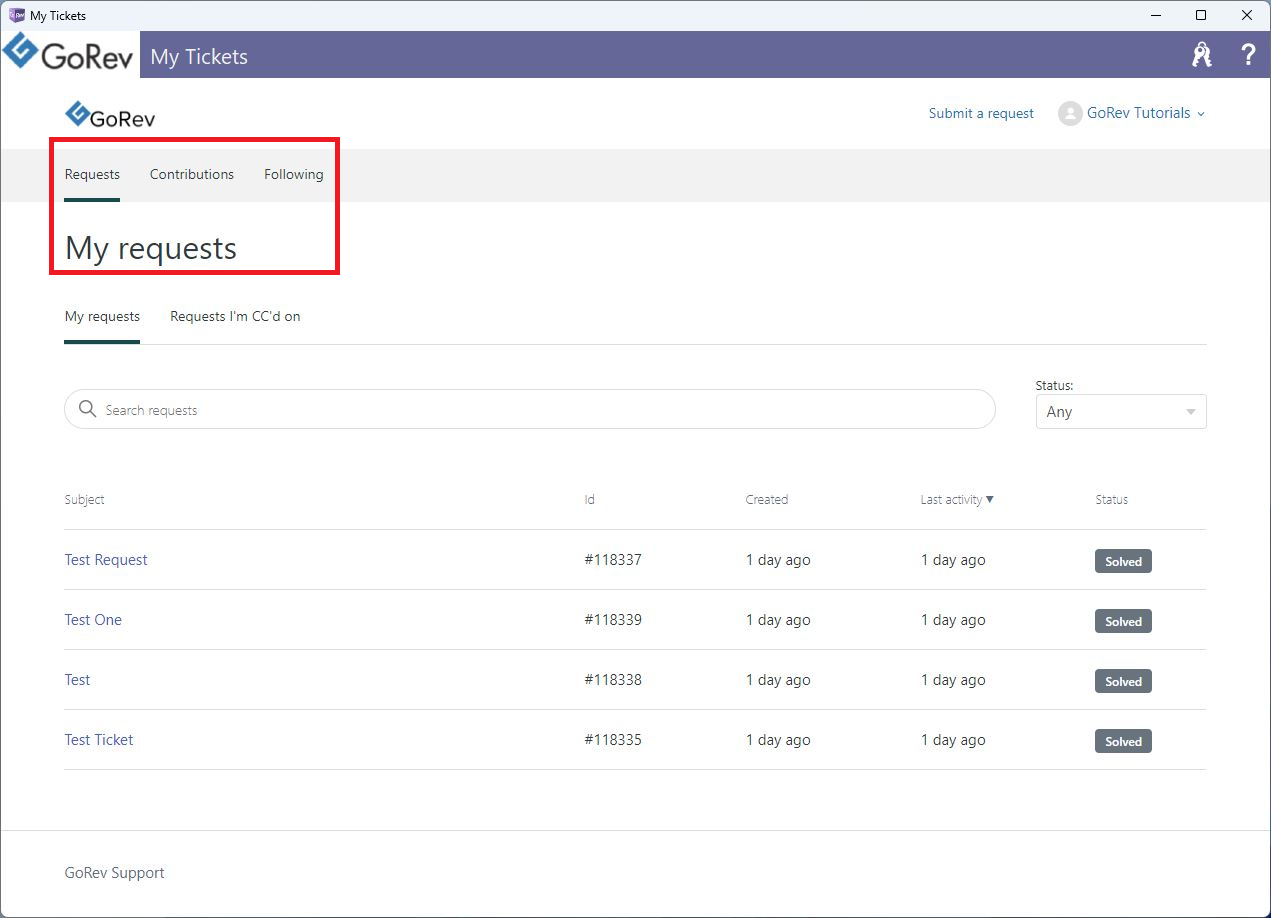Click the GoRev help center logo
The image size is (1271, 918).
[x=110, y=115]
